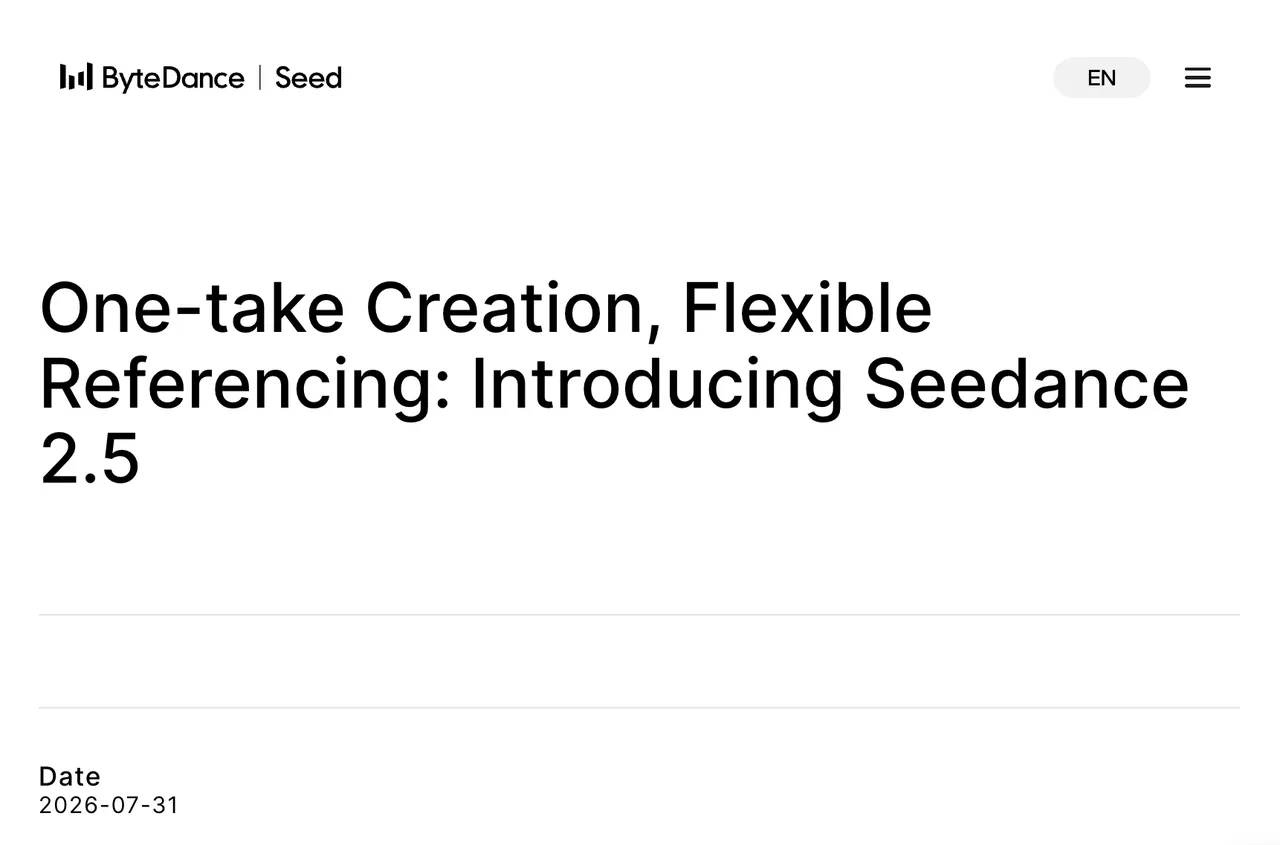Image resolution: width=1280 pixels, height=845 pixels.
Task: Click empty band between the two dividers
Action: point(639,661)
